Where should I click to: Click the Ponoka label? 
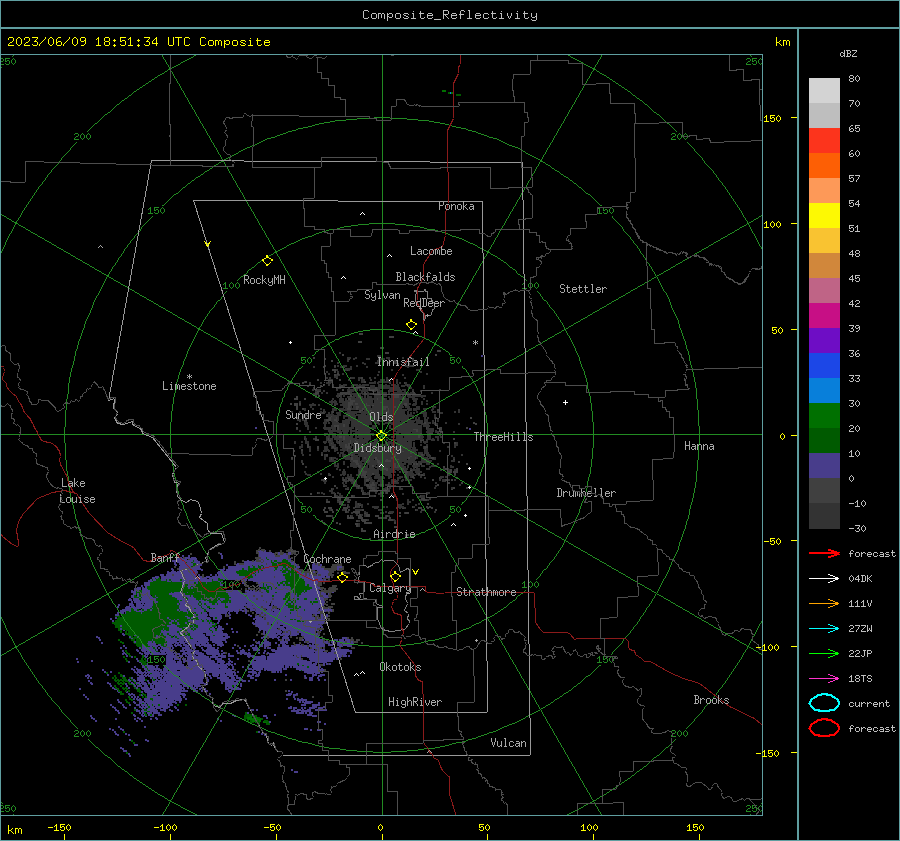(456, 206)
